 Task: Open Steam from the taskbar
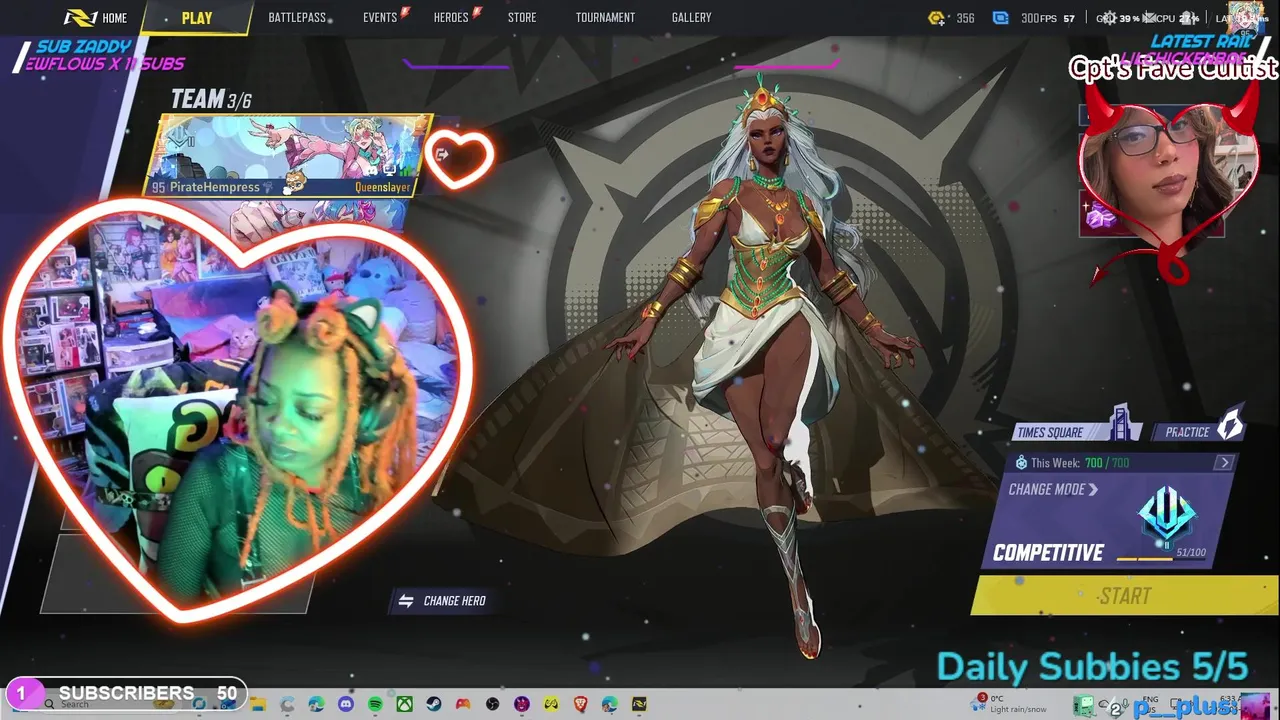pos(434,704)
